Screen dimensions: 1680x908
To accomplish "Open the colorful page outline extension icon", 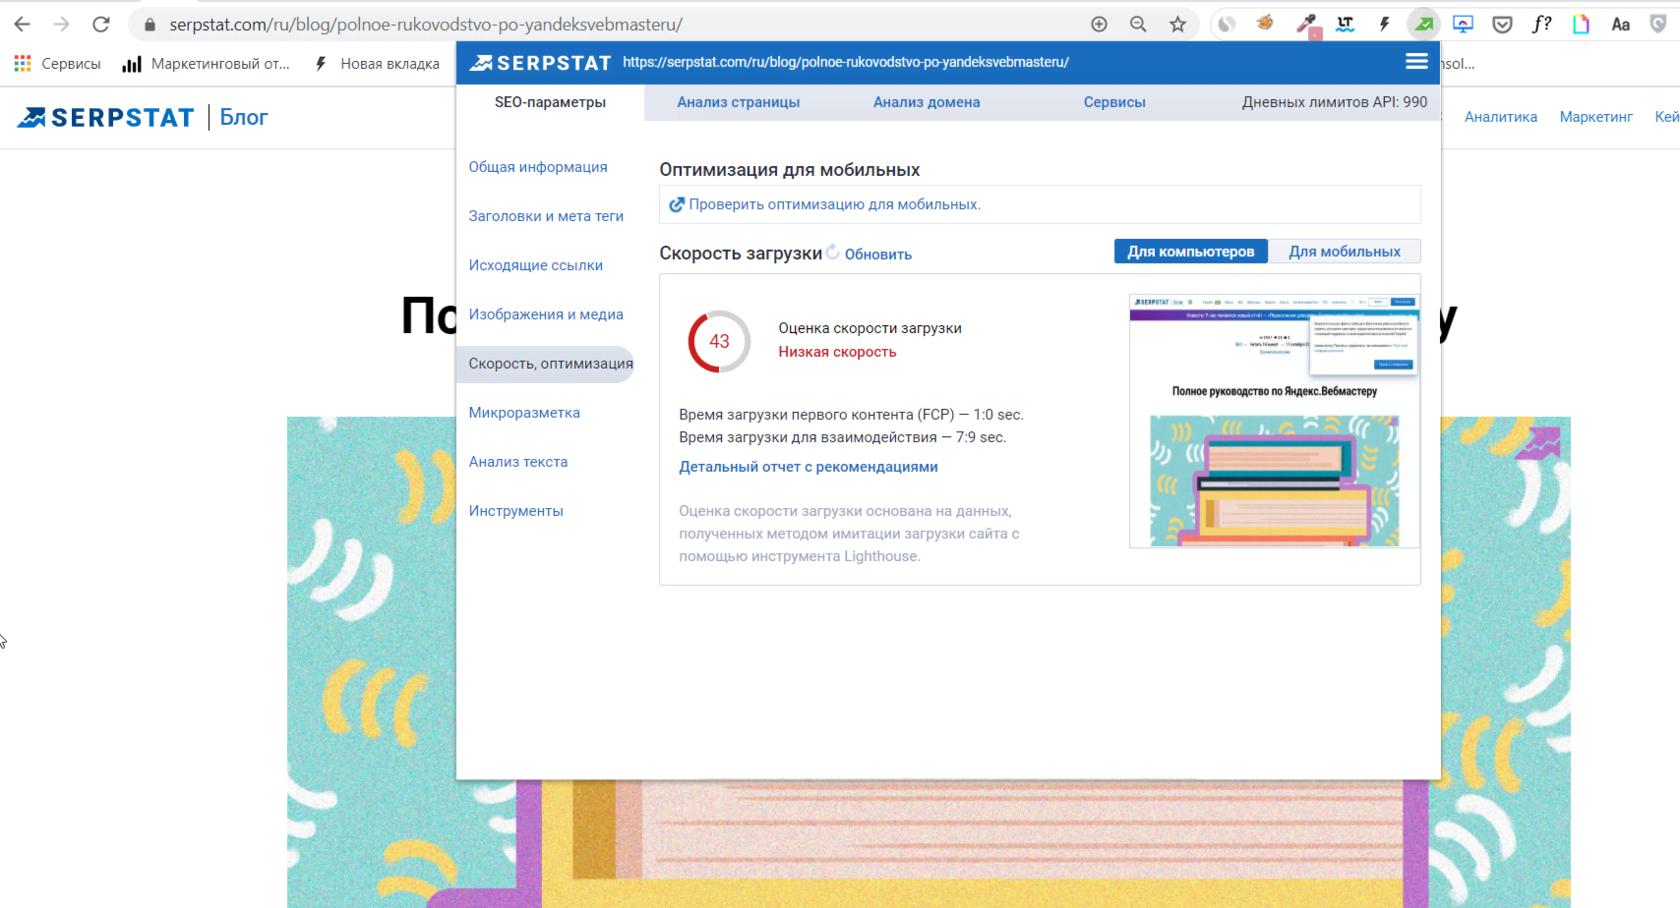I will [x=1581, y=24].
